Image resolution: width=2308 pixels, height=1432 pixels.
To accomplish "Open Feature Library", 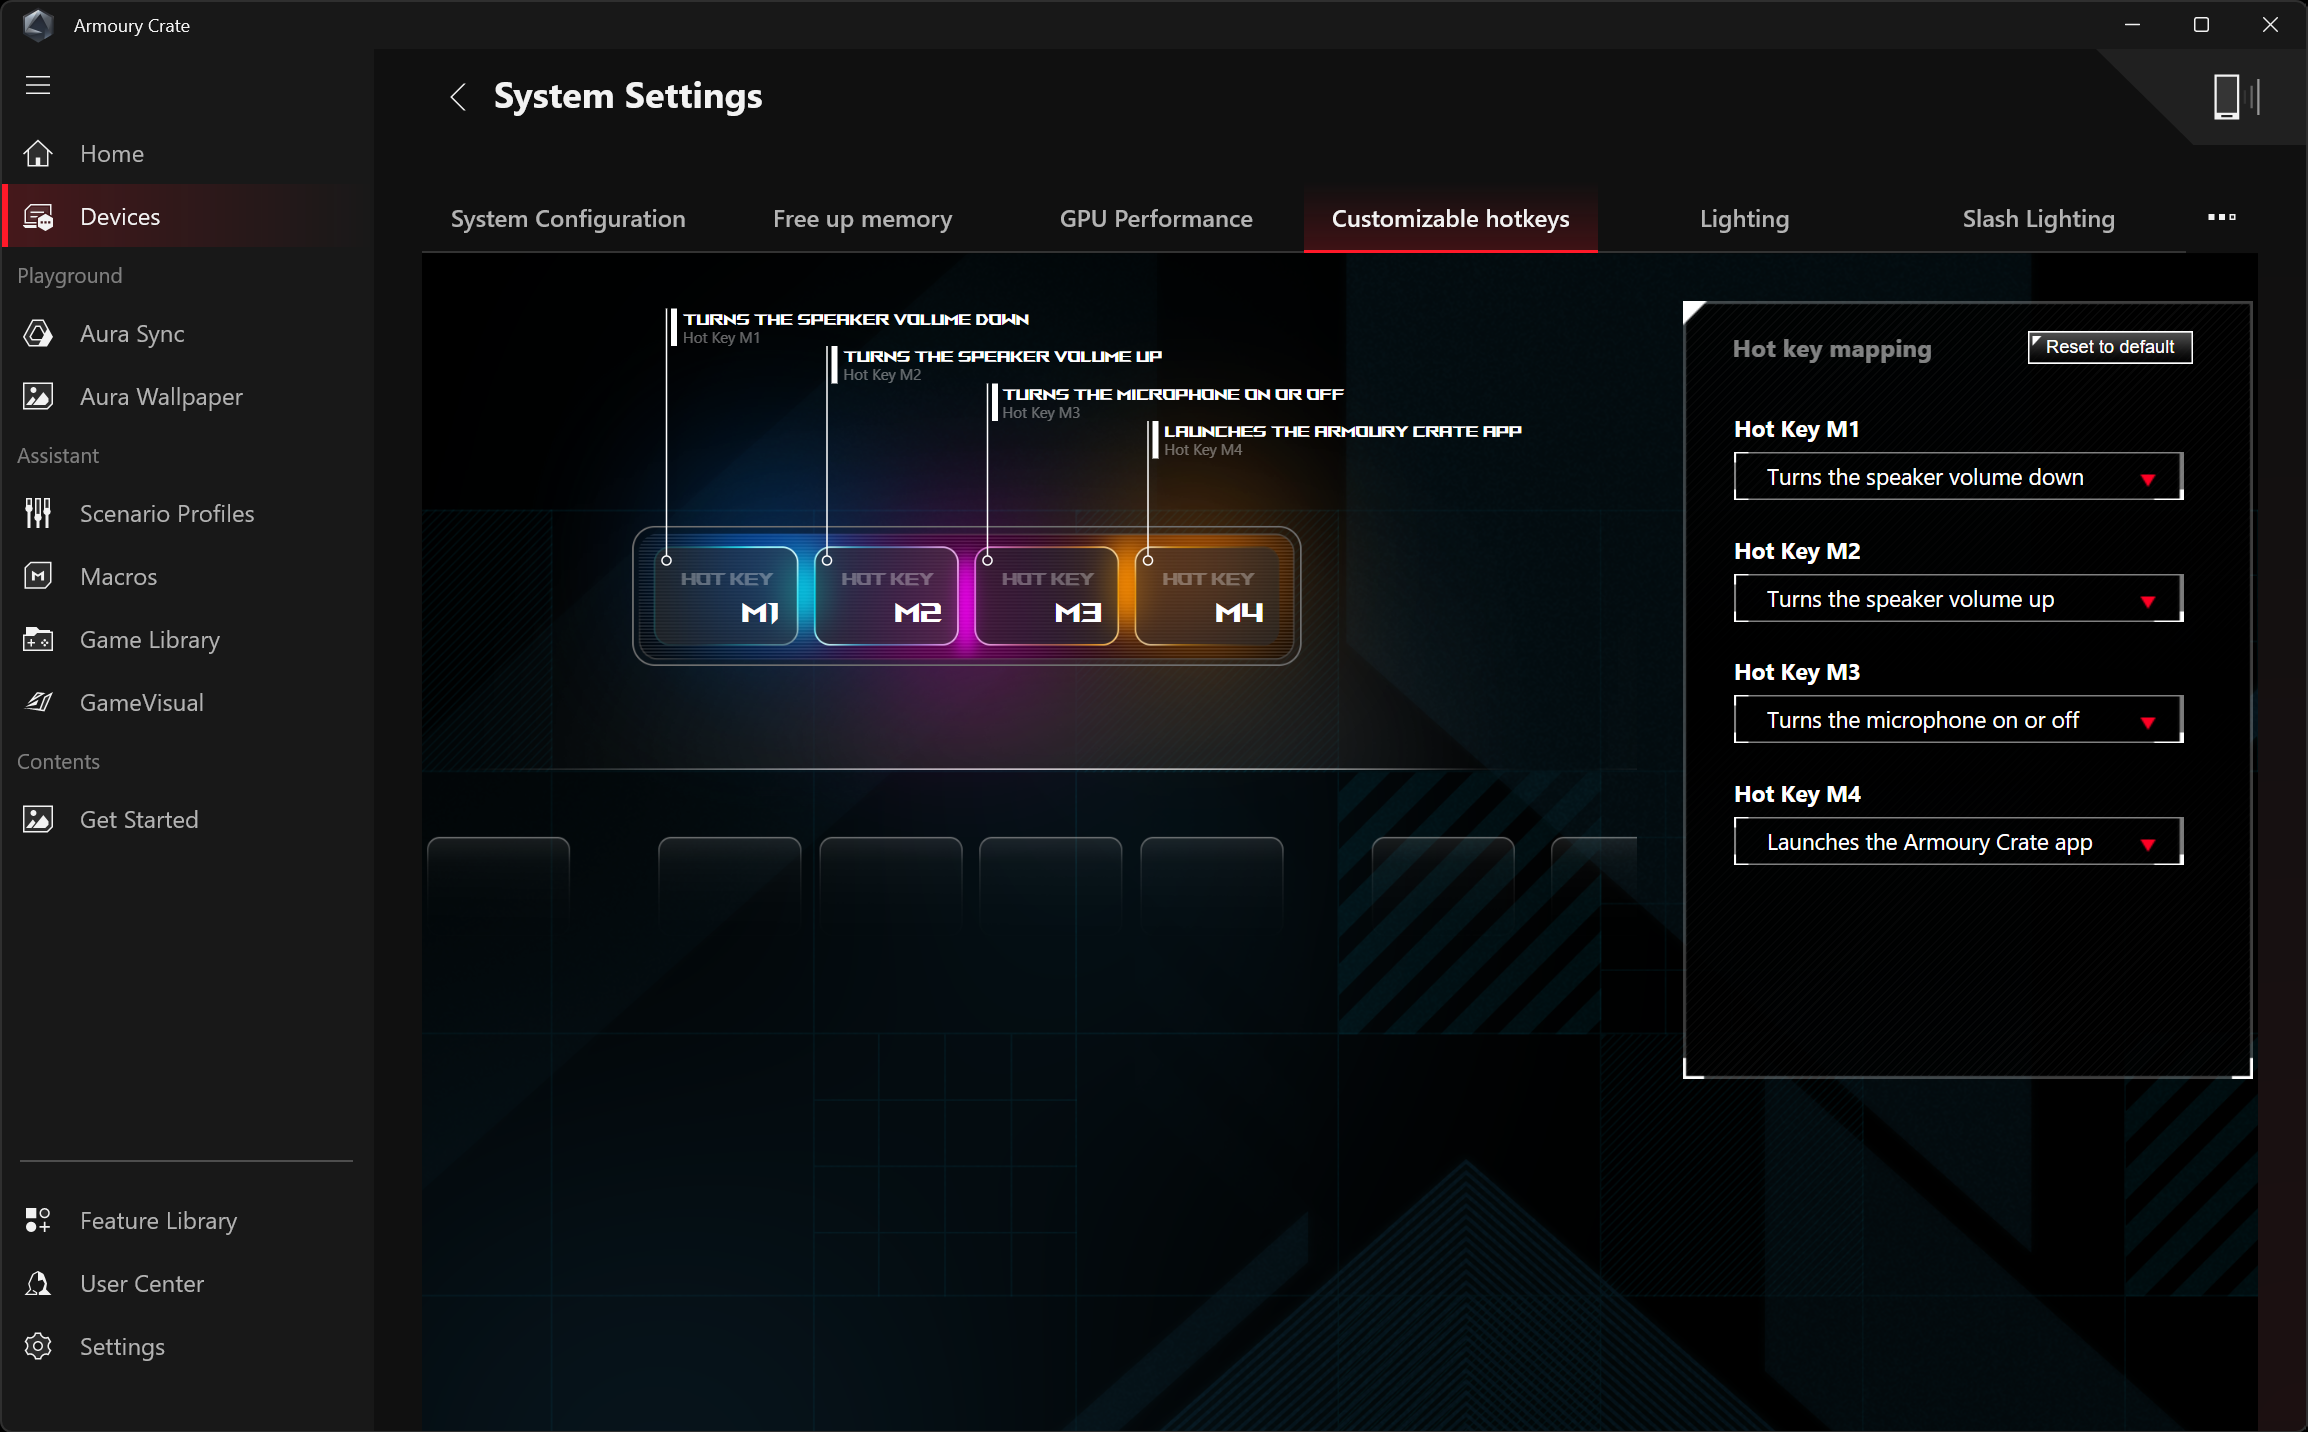I will coord(158,1221).
